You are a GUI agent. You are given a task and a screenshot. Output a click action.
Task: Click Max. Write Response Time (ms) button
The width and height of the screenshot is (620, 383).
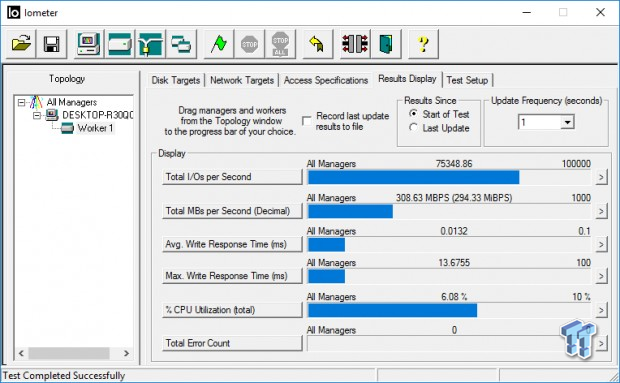click(232, 276)
